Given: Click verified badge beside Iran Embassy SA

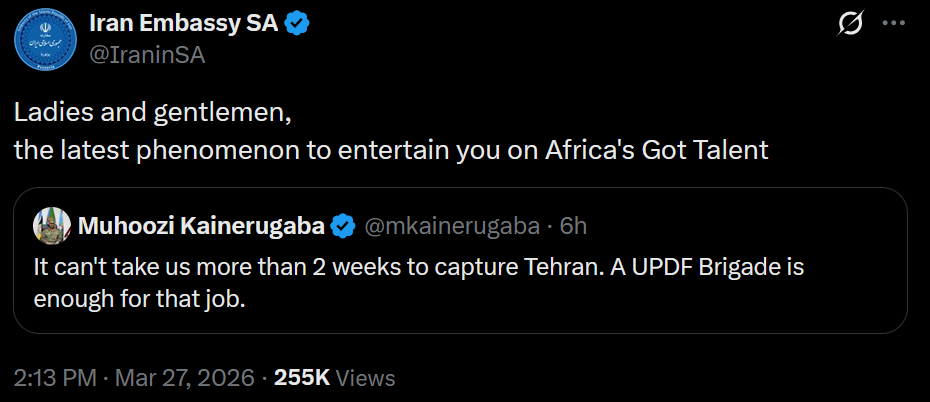Looking at the screenshot, I should 296,27.
